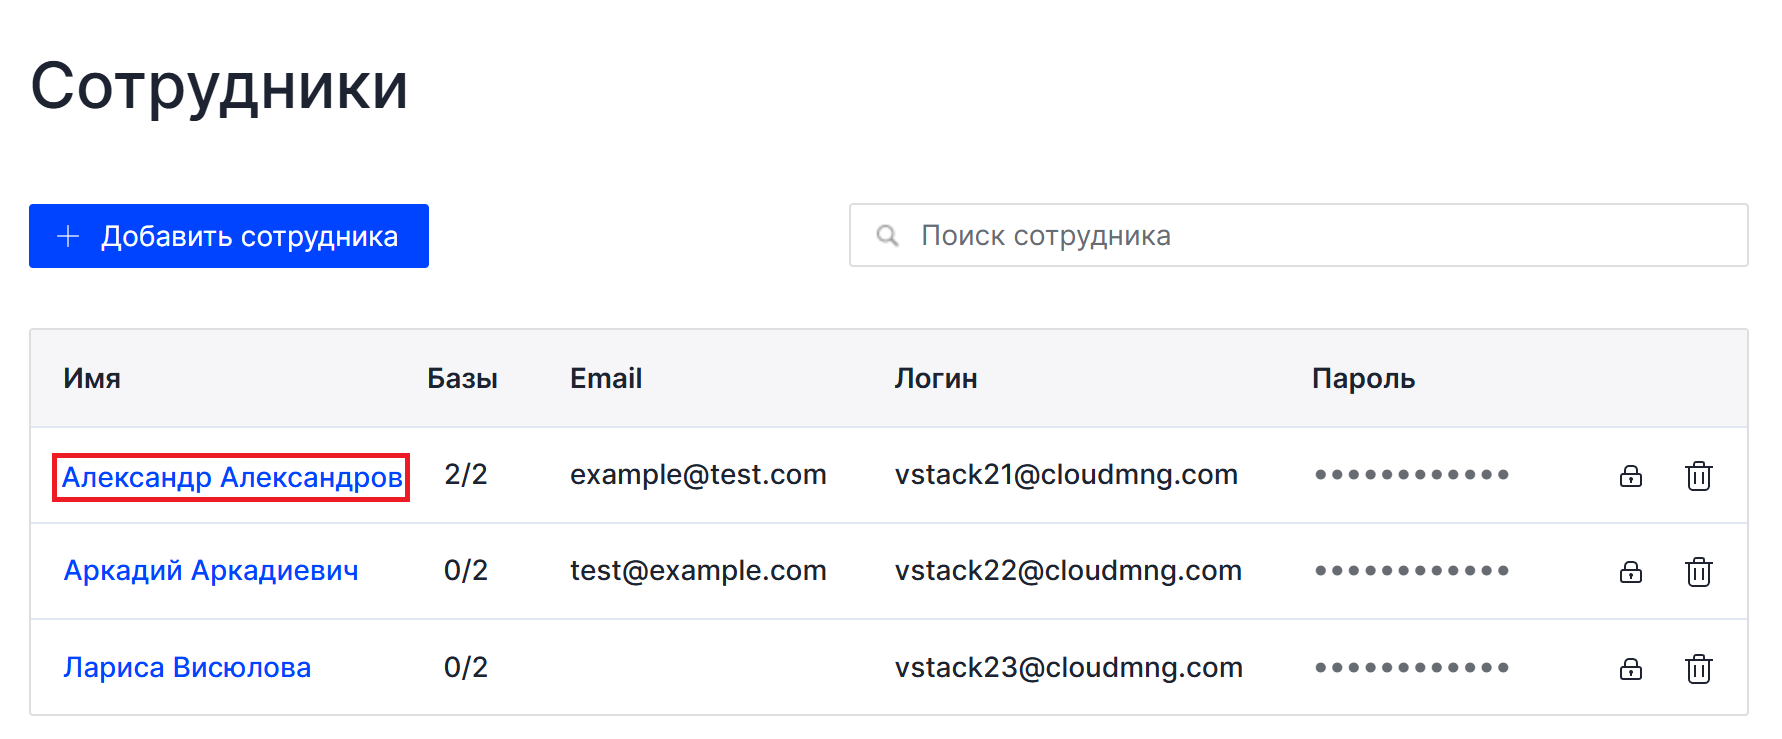Click the plus icon on add button
The height and width of the screenshot is (739, 1782).
pyautogui.click(x=68, y=236)
